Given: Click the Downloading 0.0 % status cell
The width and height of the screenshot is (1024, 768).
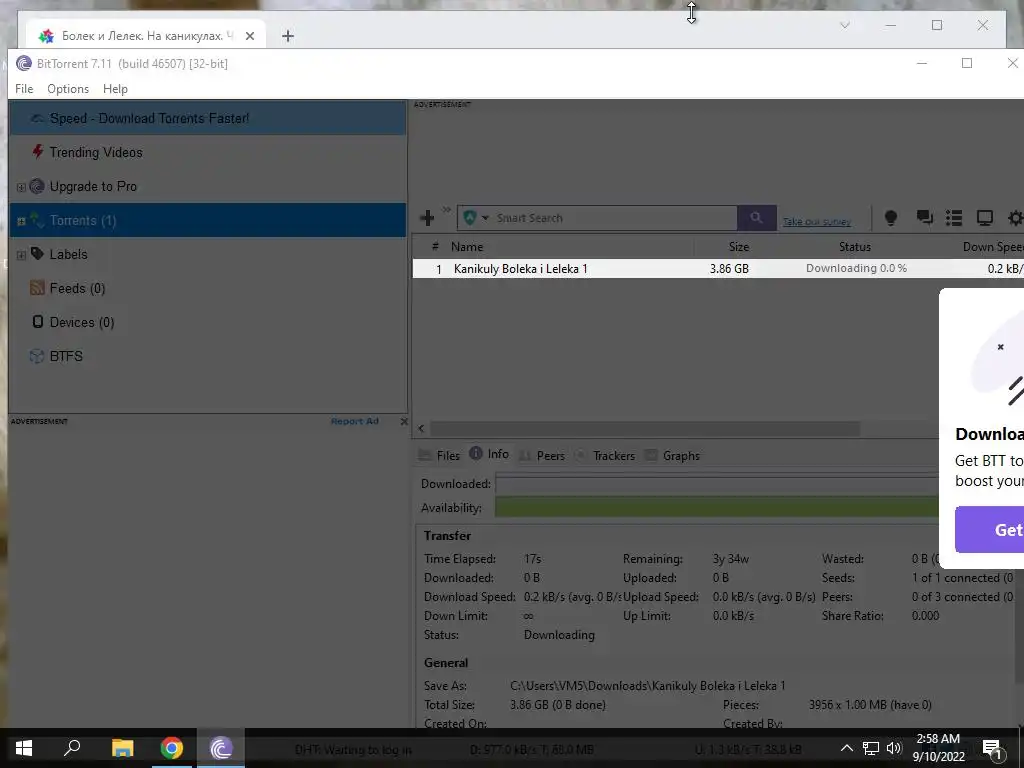Looking at the screenshot, I should point(856,268).
